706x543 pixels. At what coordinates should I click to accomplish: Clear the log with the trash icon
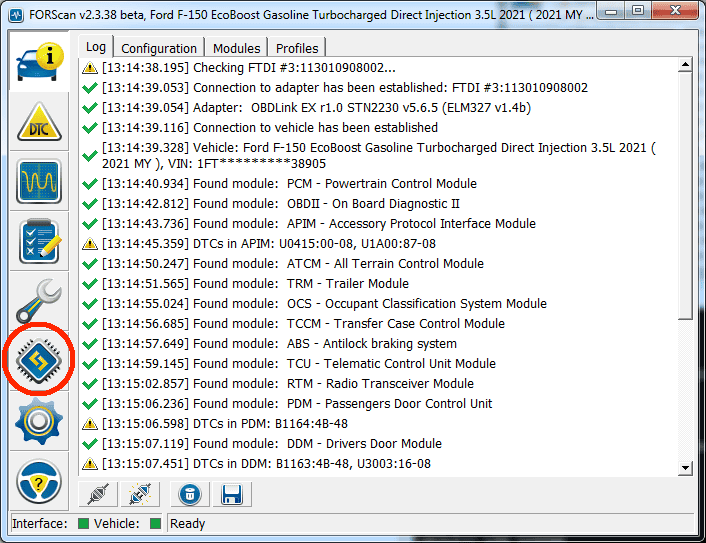coord(190,494)
